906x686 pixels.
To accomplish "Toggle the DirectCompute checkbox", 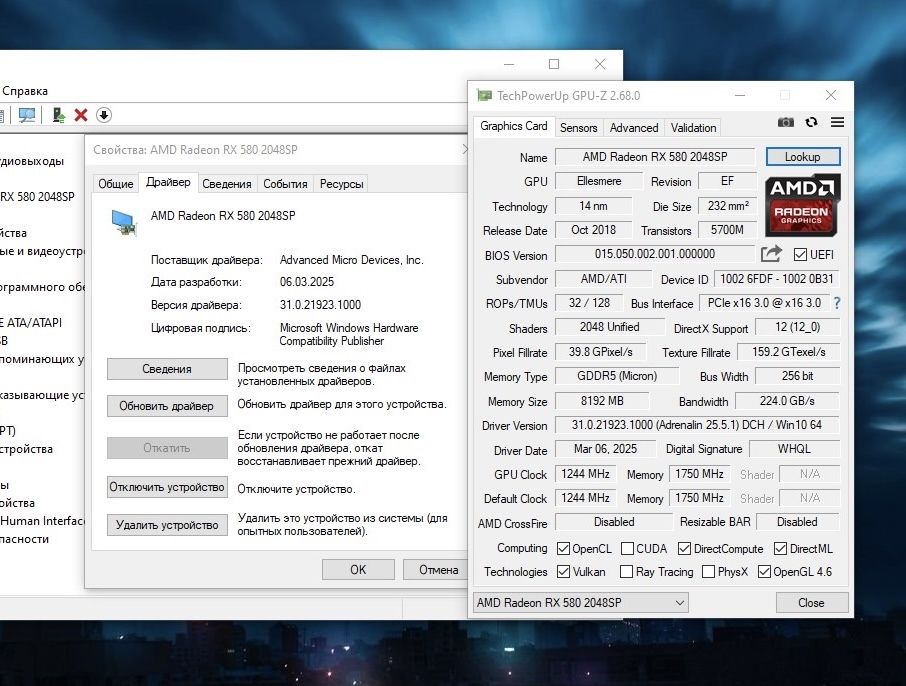I will tap(685, 548).
